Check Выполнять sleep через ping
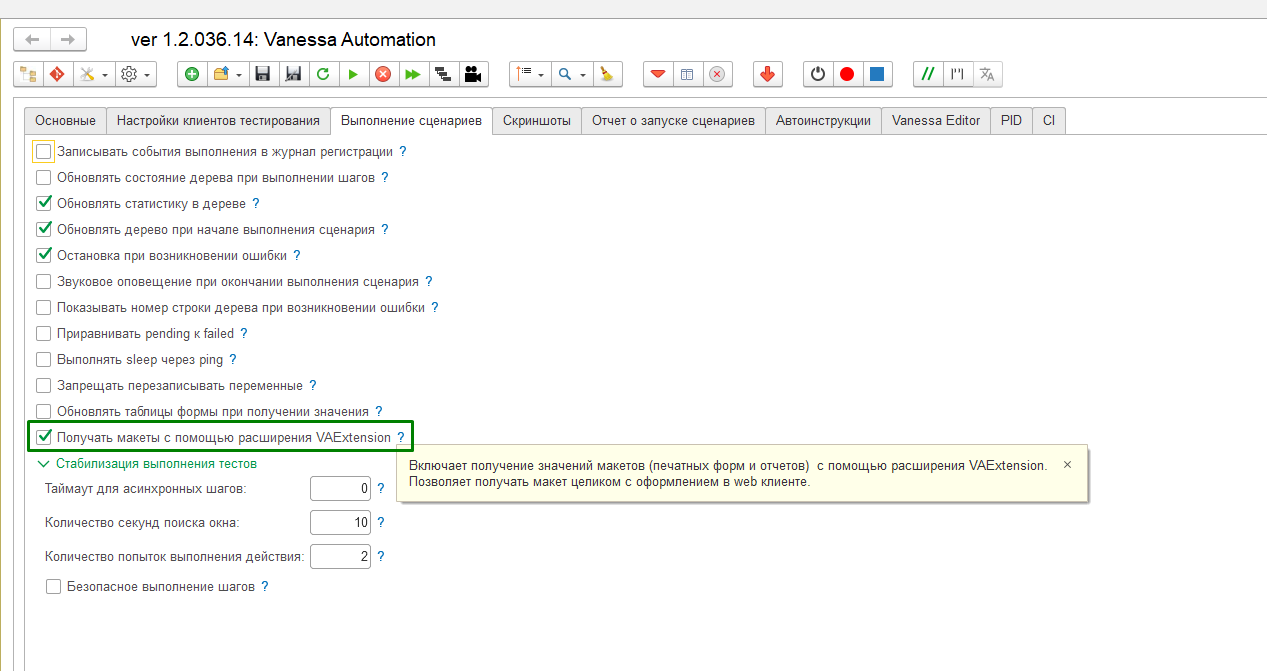1267x671 pixels. pyautogui.click(x=43, y=360)
